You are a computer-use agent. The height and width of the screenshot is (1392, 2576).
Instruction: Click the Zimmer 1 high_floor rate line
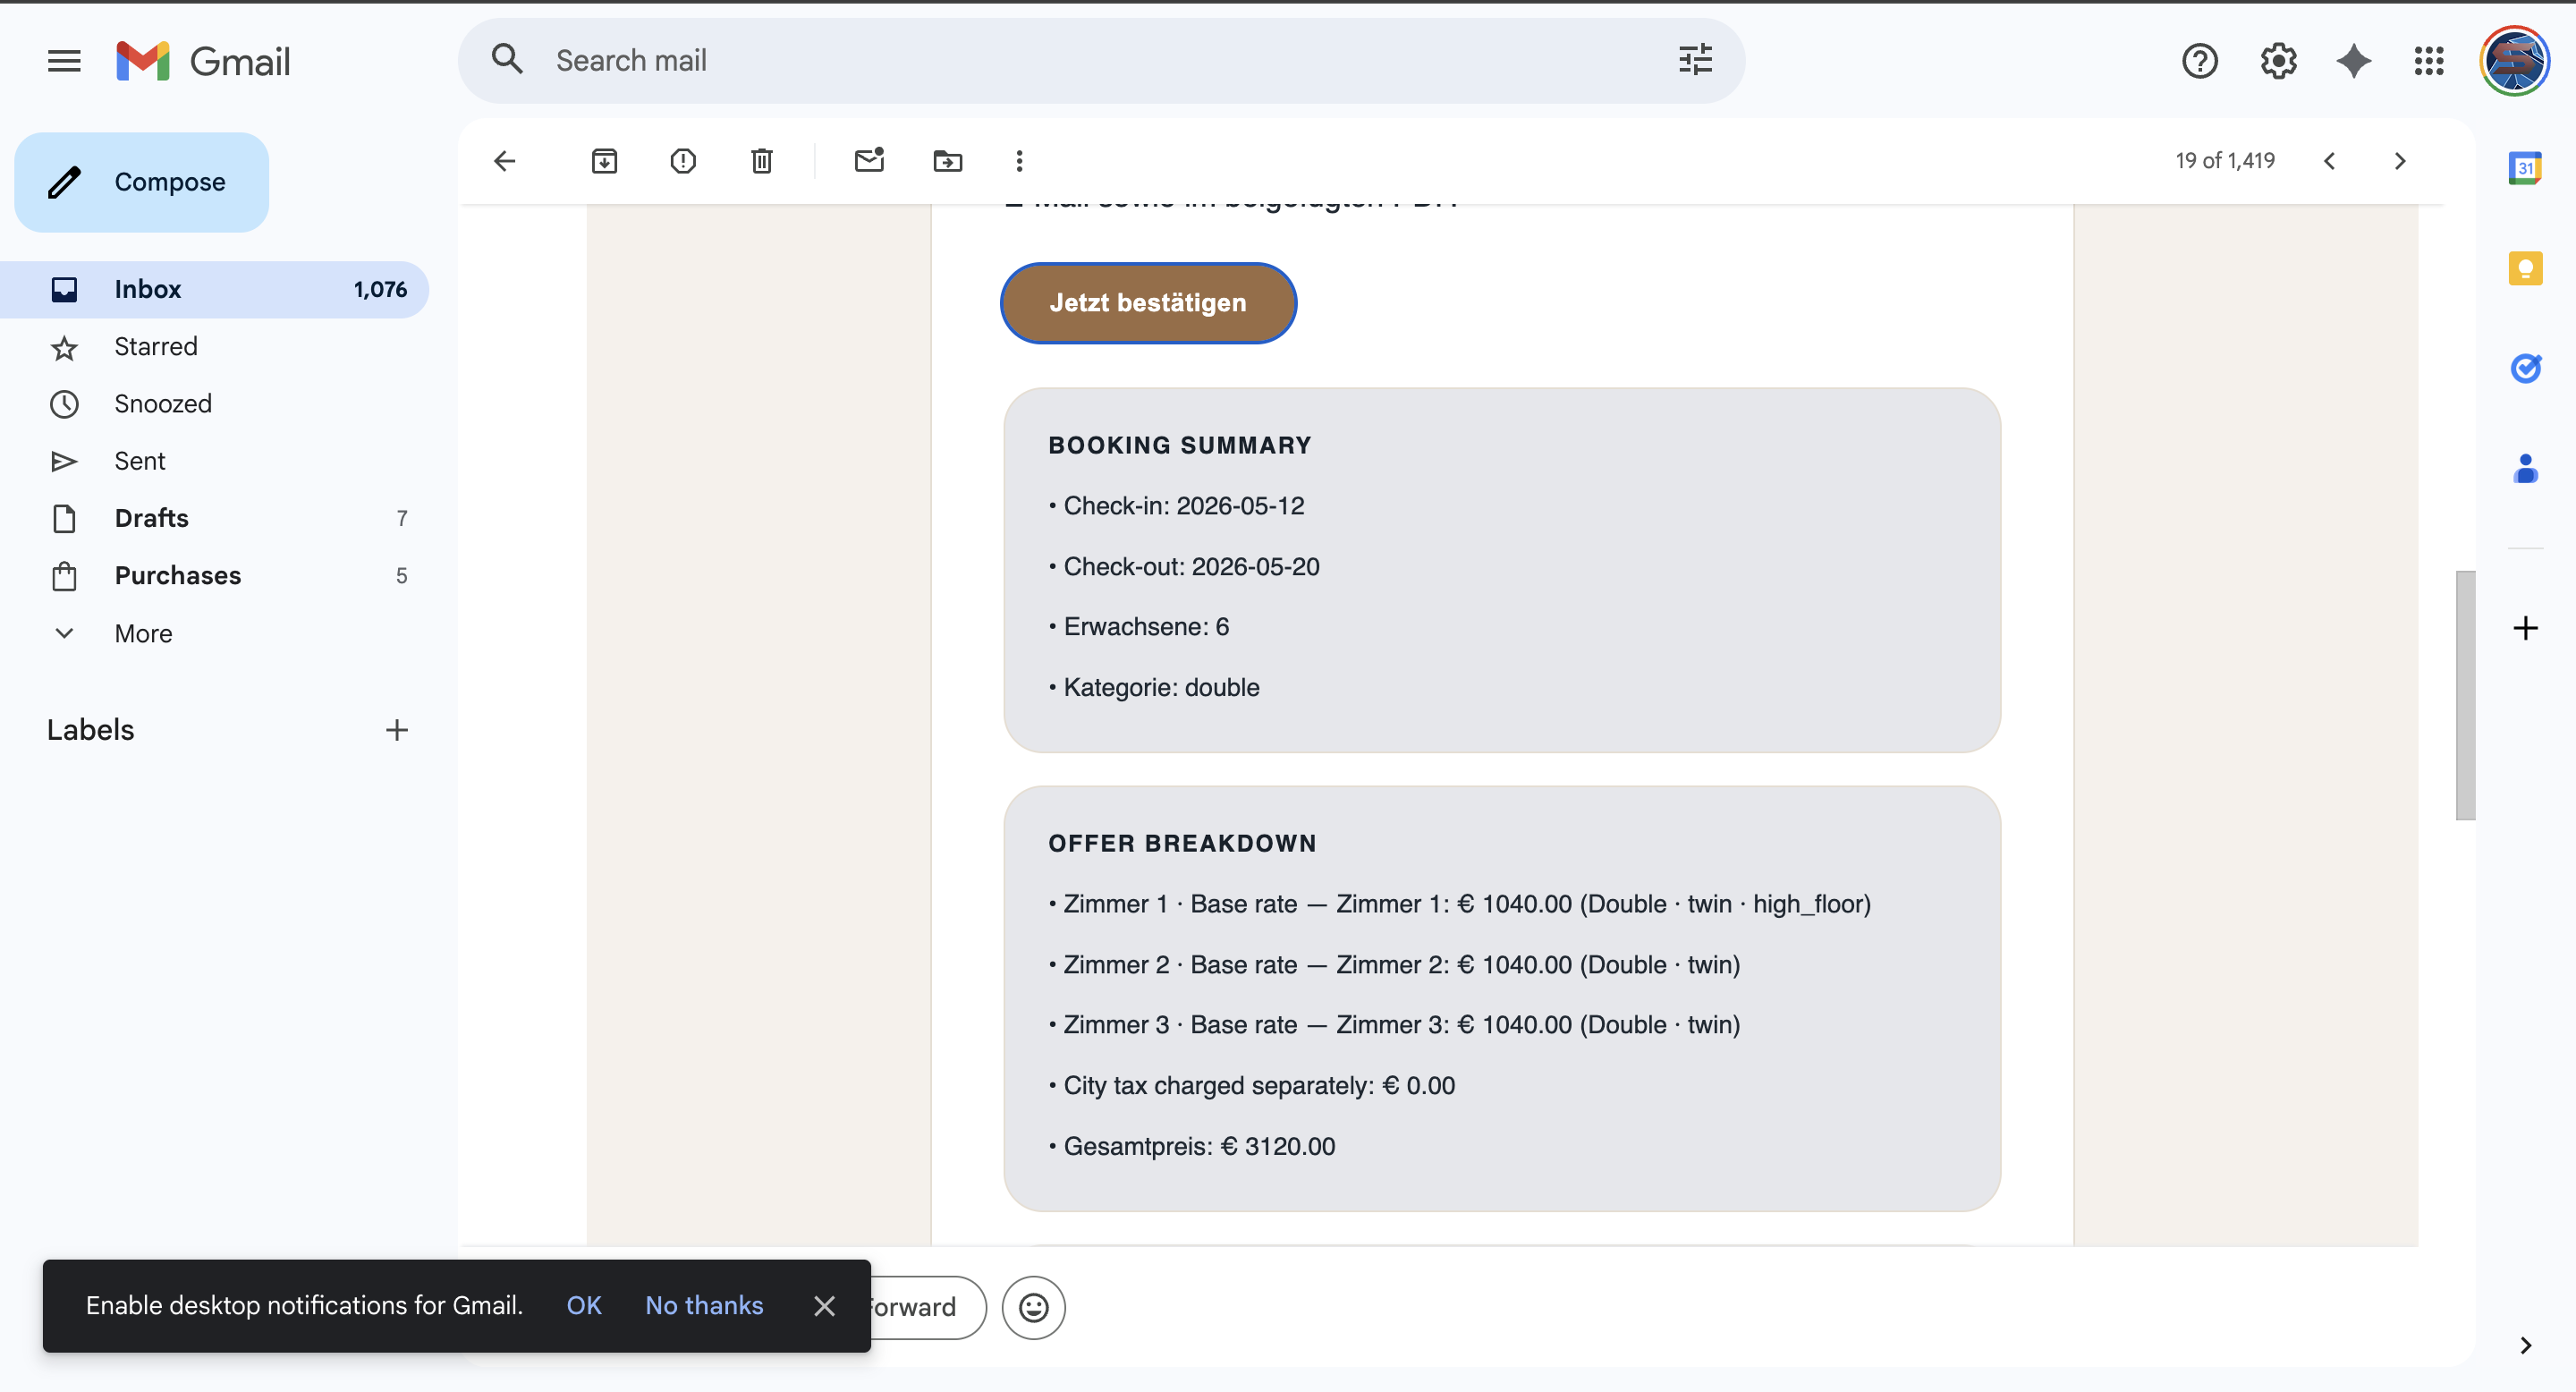coord(1460,904)
